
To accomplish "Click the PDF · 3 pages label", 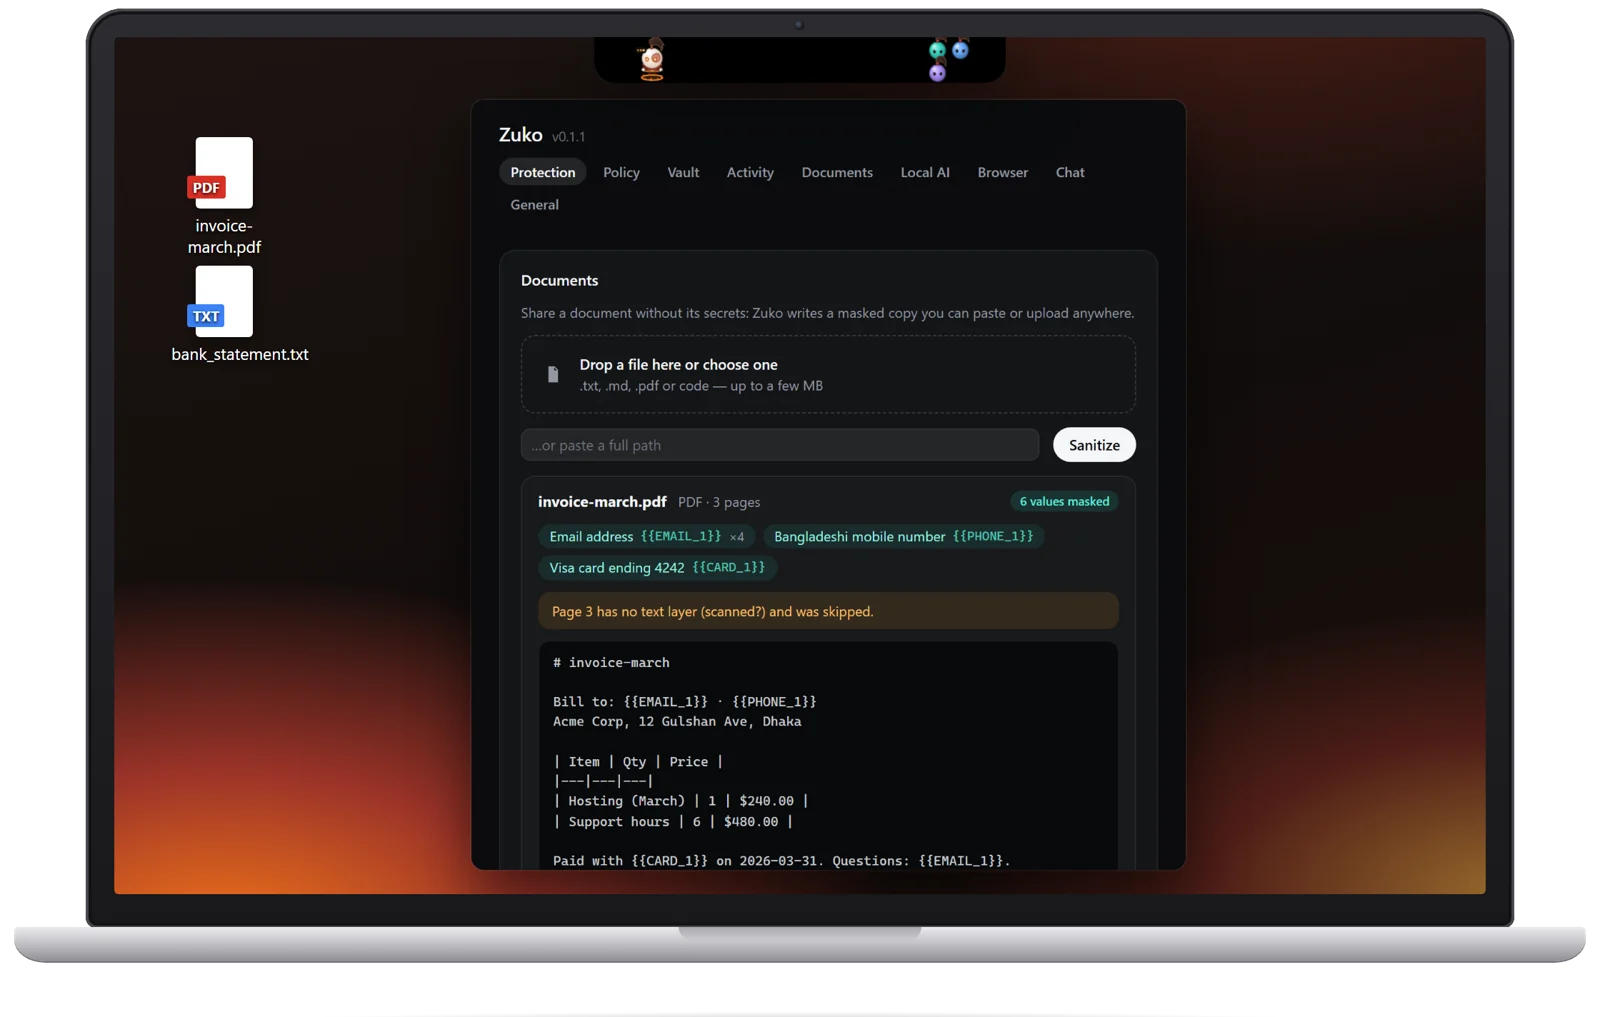I will (x=719, y=502).
